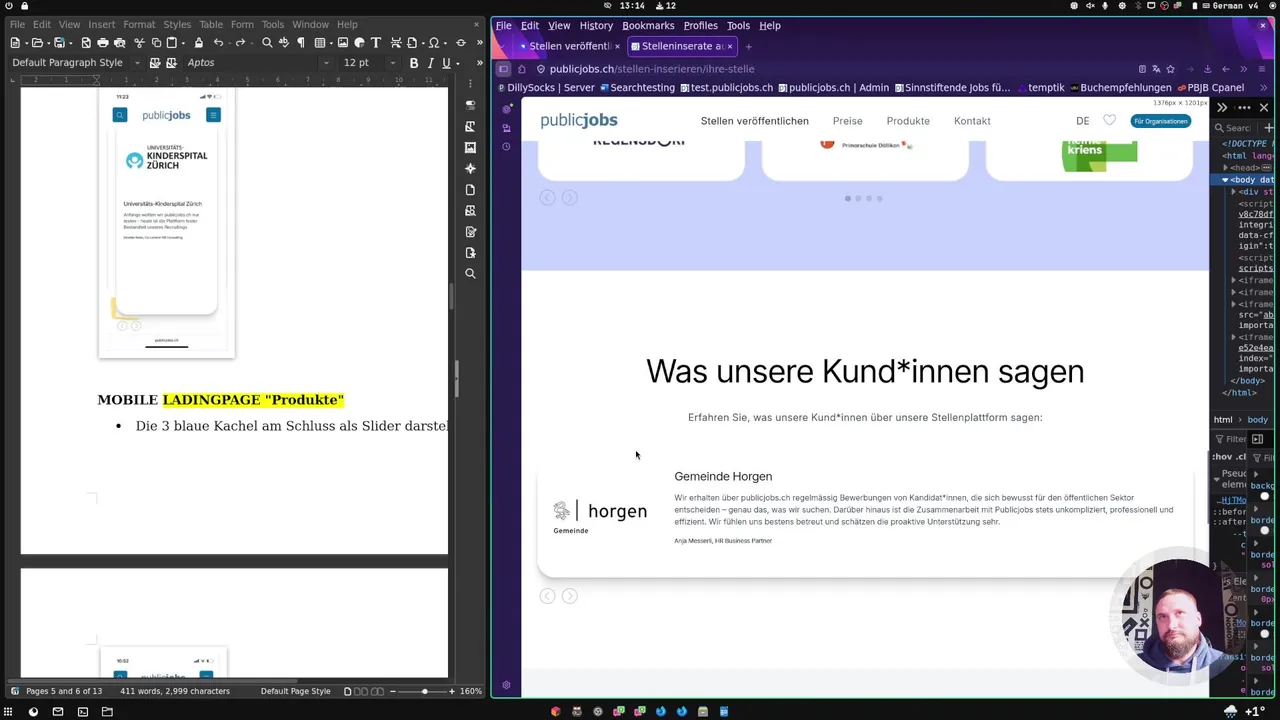Open the DE language selector
1280x720 pixels.
click(x=1082, y=121)
